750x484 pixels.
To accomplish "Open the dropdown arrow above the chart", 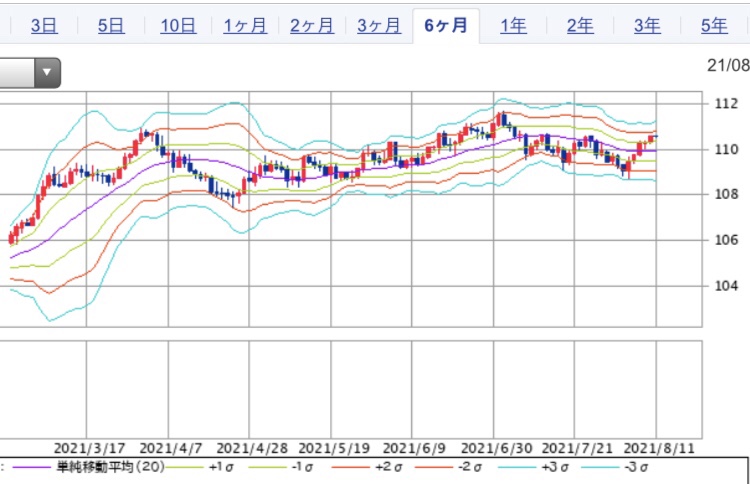I will (47, 73).
